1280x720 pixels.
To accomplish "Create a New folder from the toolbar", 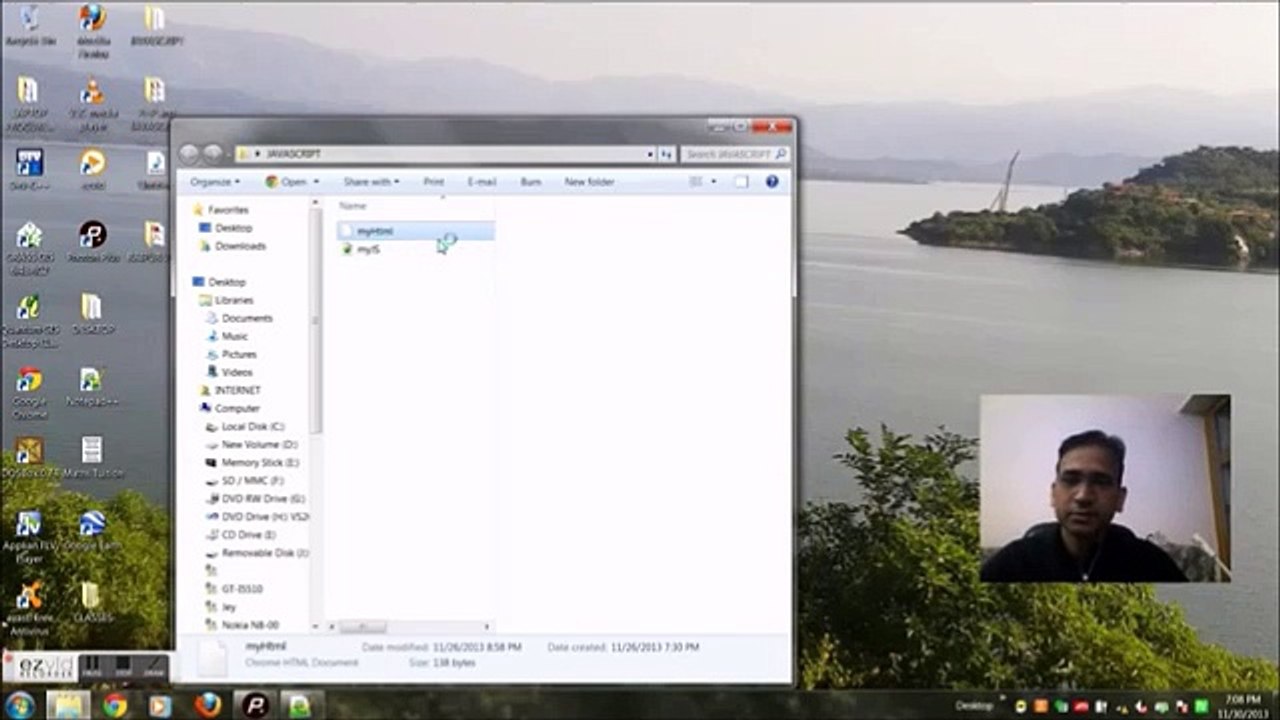I will pos(589,182).
